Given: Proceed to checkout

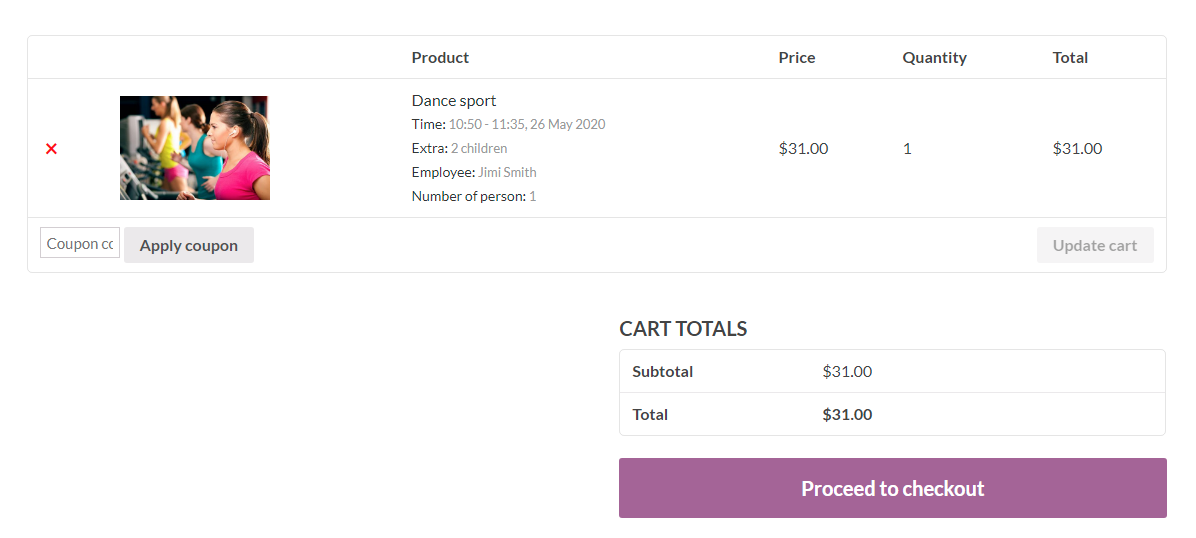Looking at the screenshot, I should (892, 488).
